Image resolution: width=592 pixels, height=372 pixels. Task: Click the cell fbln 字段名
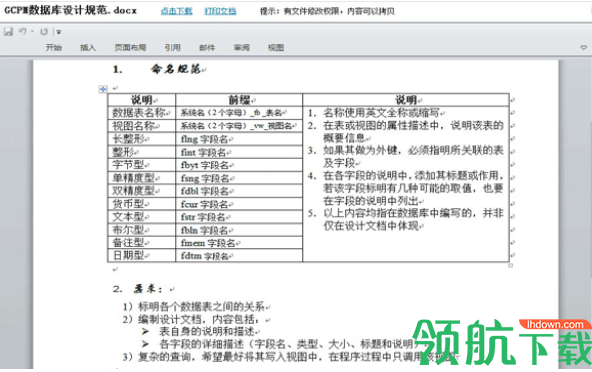pos(239,230)
